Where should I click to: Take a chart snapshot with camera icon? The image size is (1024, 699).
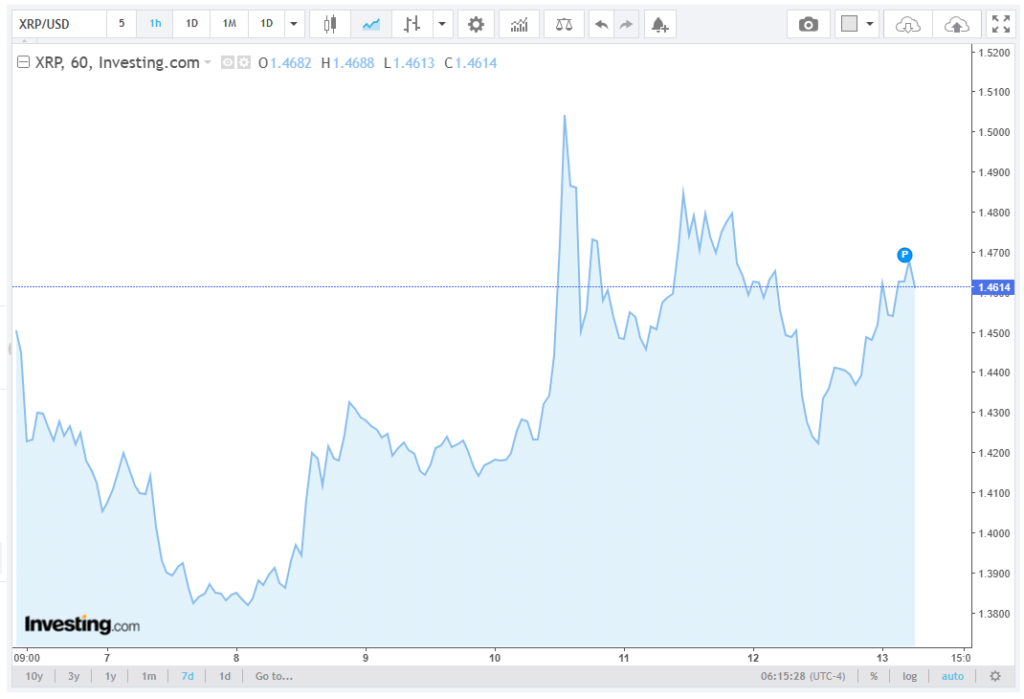(x=808, y=24)
